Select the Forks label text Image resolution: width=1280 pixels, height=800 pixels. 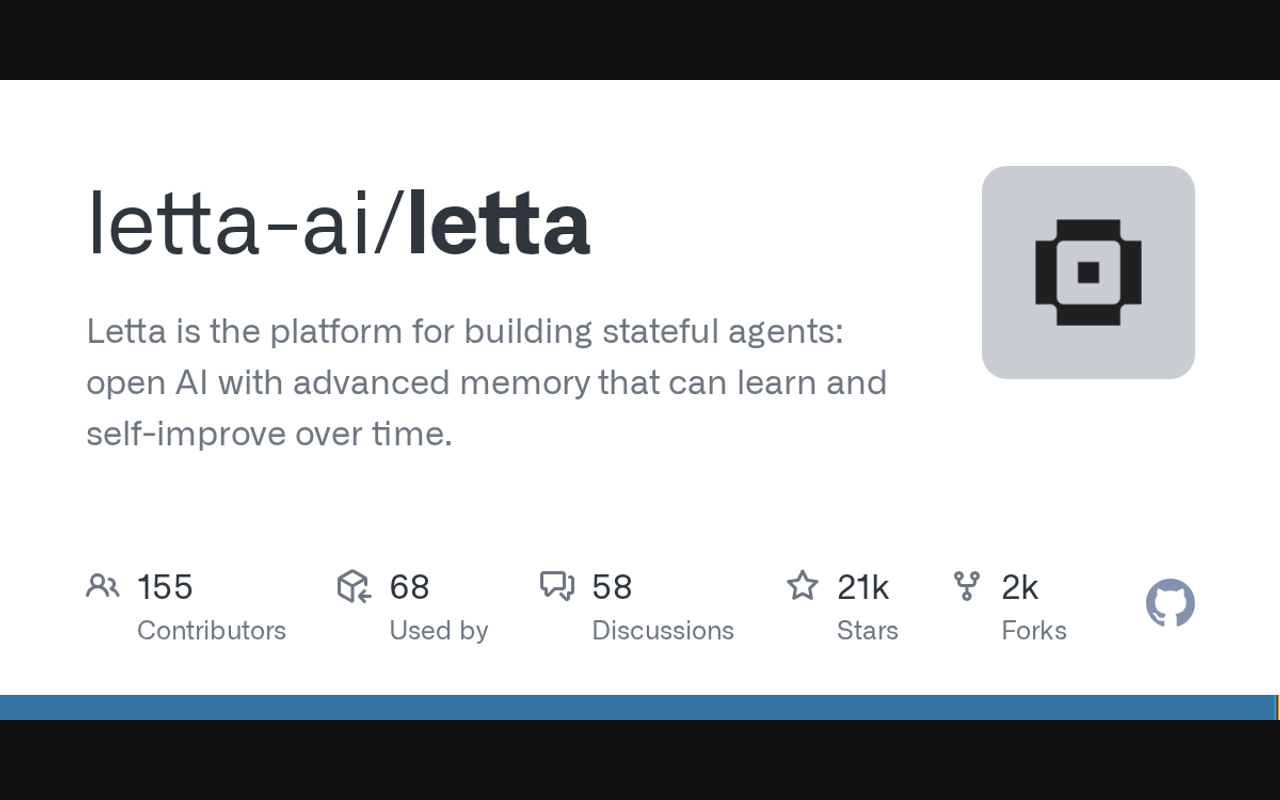click(x=1033, y=630)
